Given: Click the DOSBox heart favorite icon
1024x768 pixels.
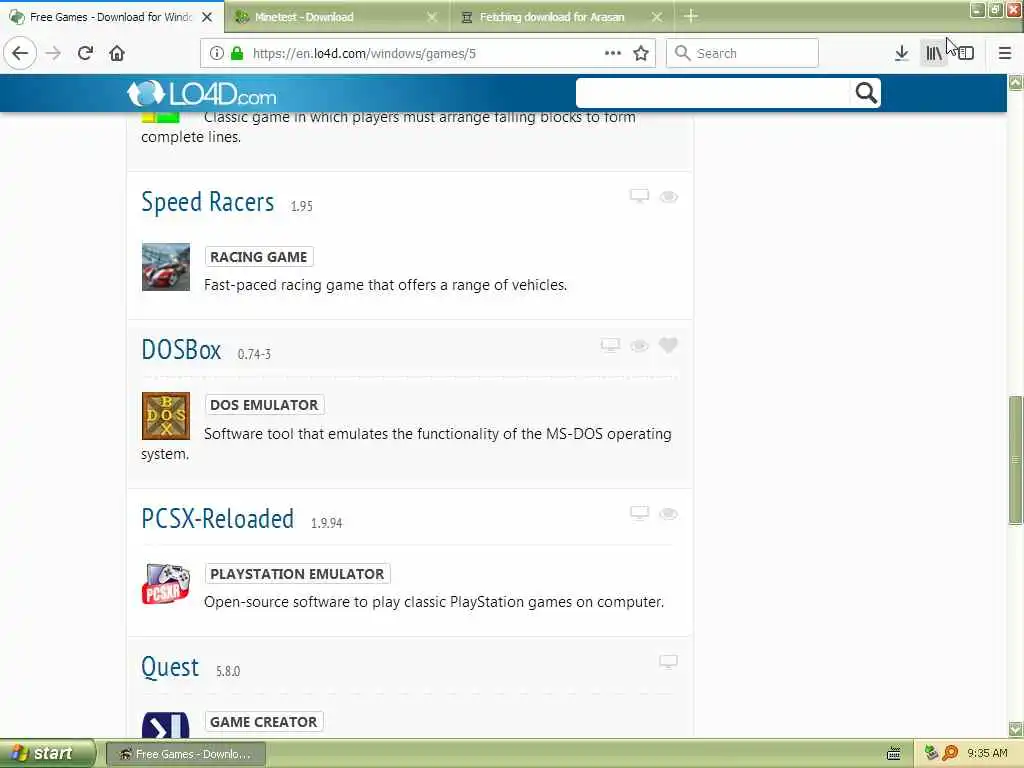Looking at the screenshot, I should pyautogui.click(x=668, y=345).
